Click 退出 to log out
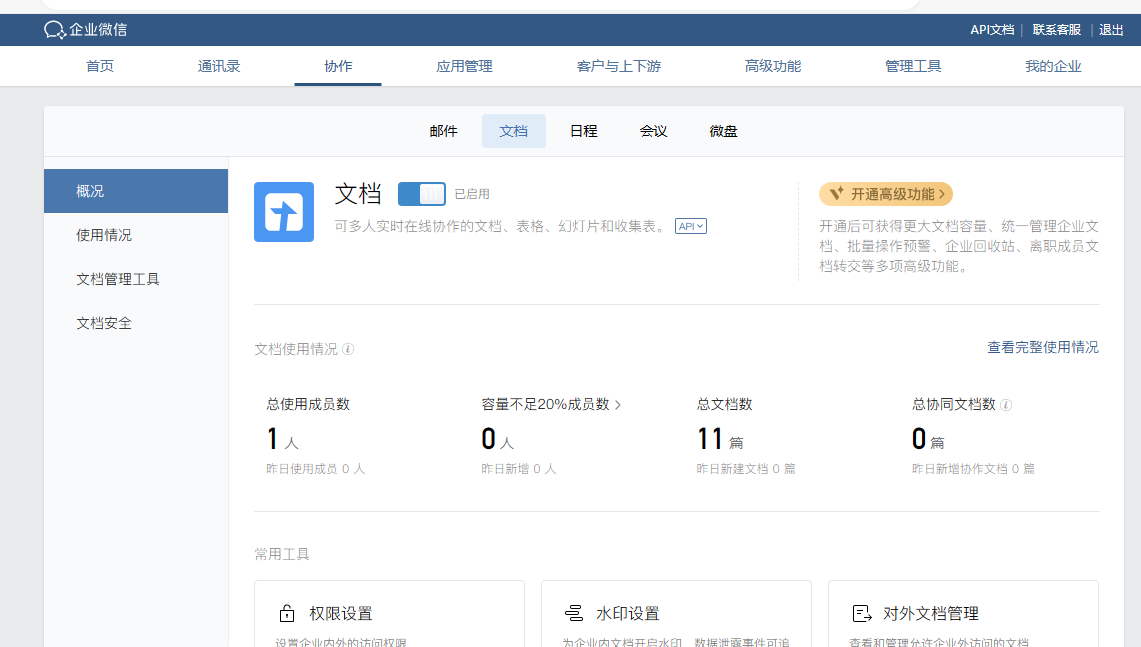This screenshot has width=1141, height=647. (x=1111, y=30)
